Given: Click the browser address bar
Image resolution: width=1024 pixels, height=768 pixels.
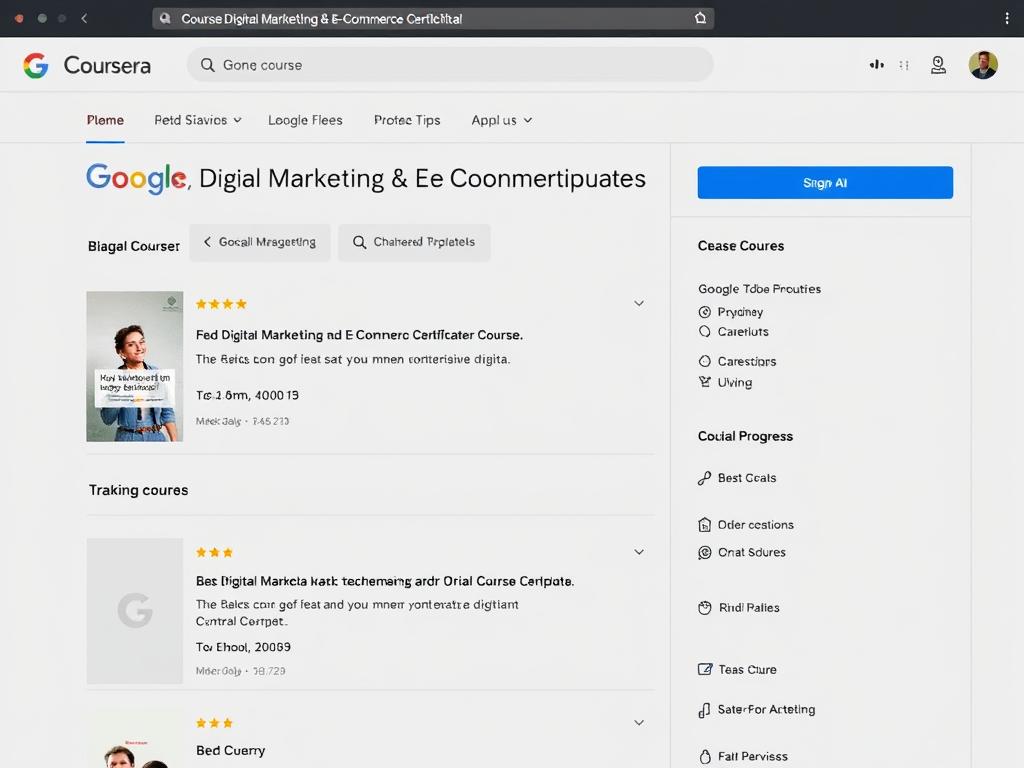Looking at the screenshot, I should 433,18.
